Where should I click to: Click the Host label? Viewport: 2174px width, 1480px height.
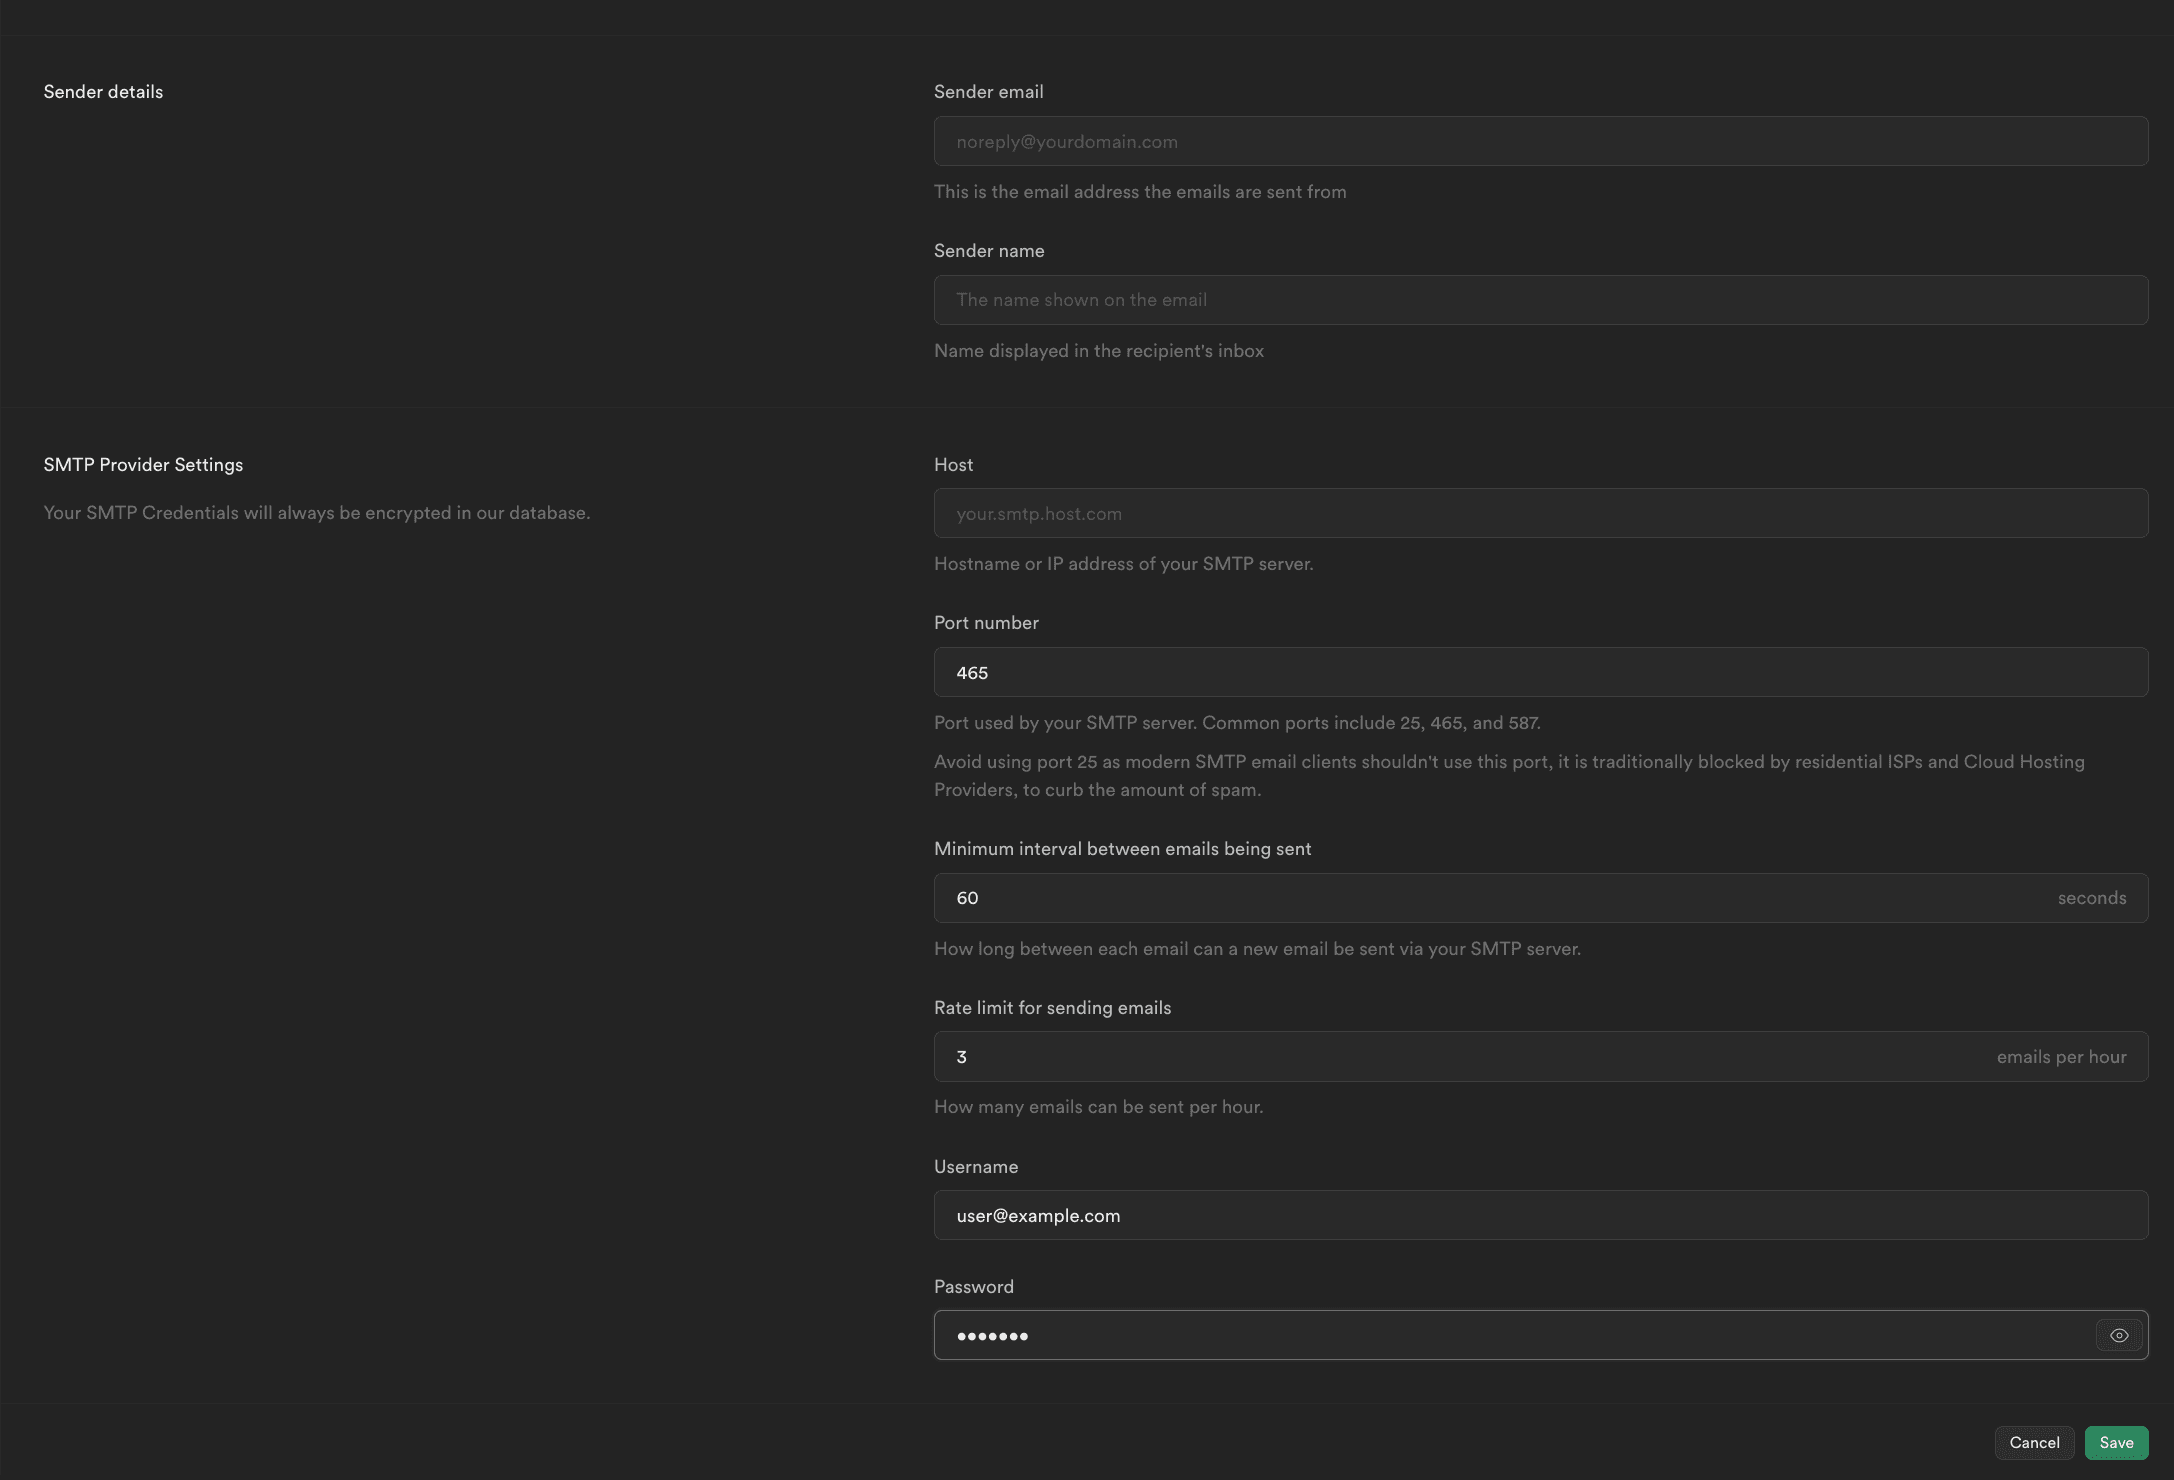[x=953, y=465]
